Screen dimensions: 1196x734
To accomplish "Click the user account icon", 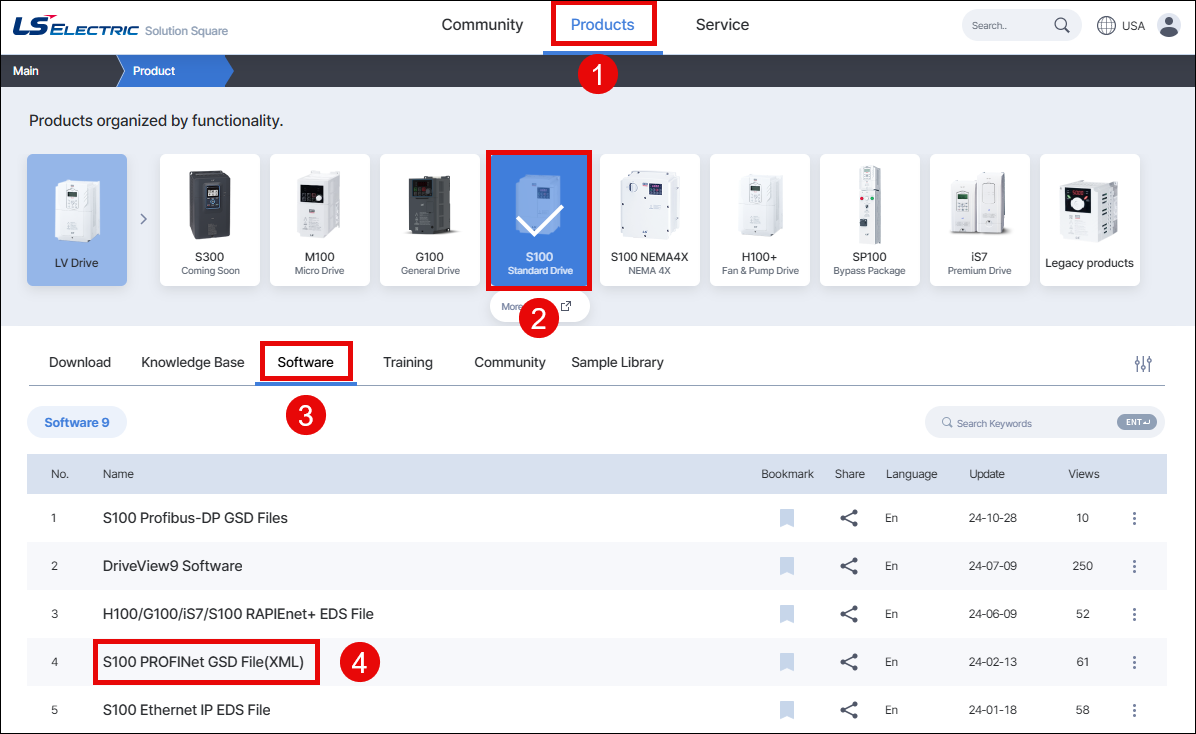I will click(x=1169, y=25).
